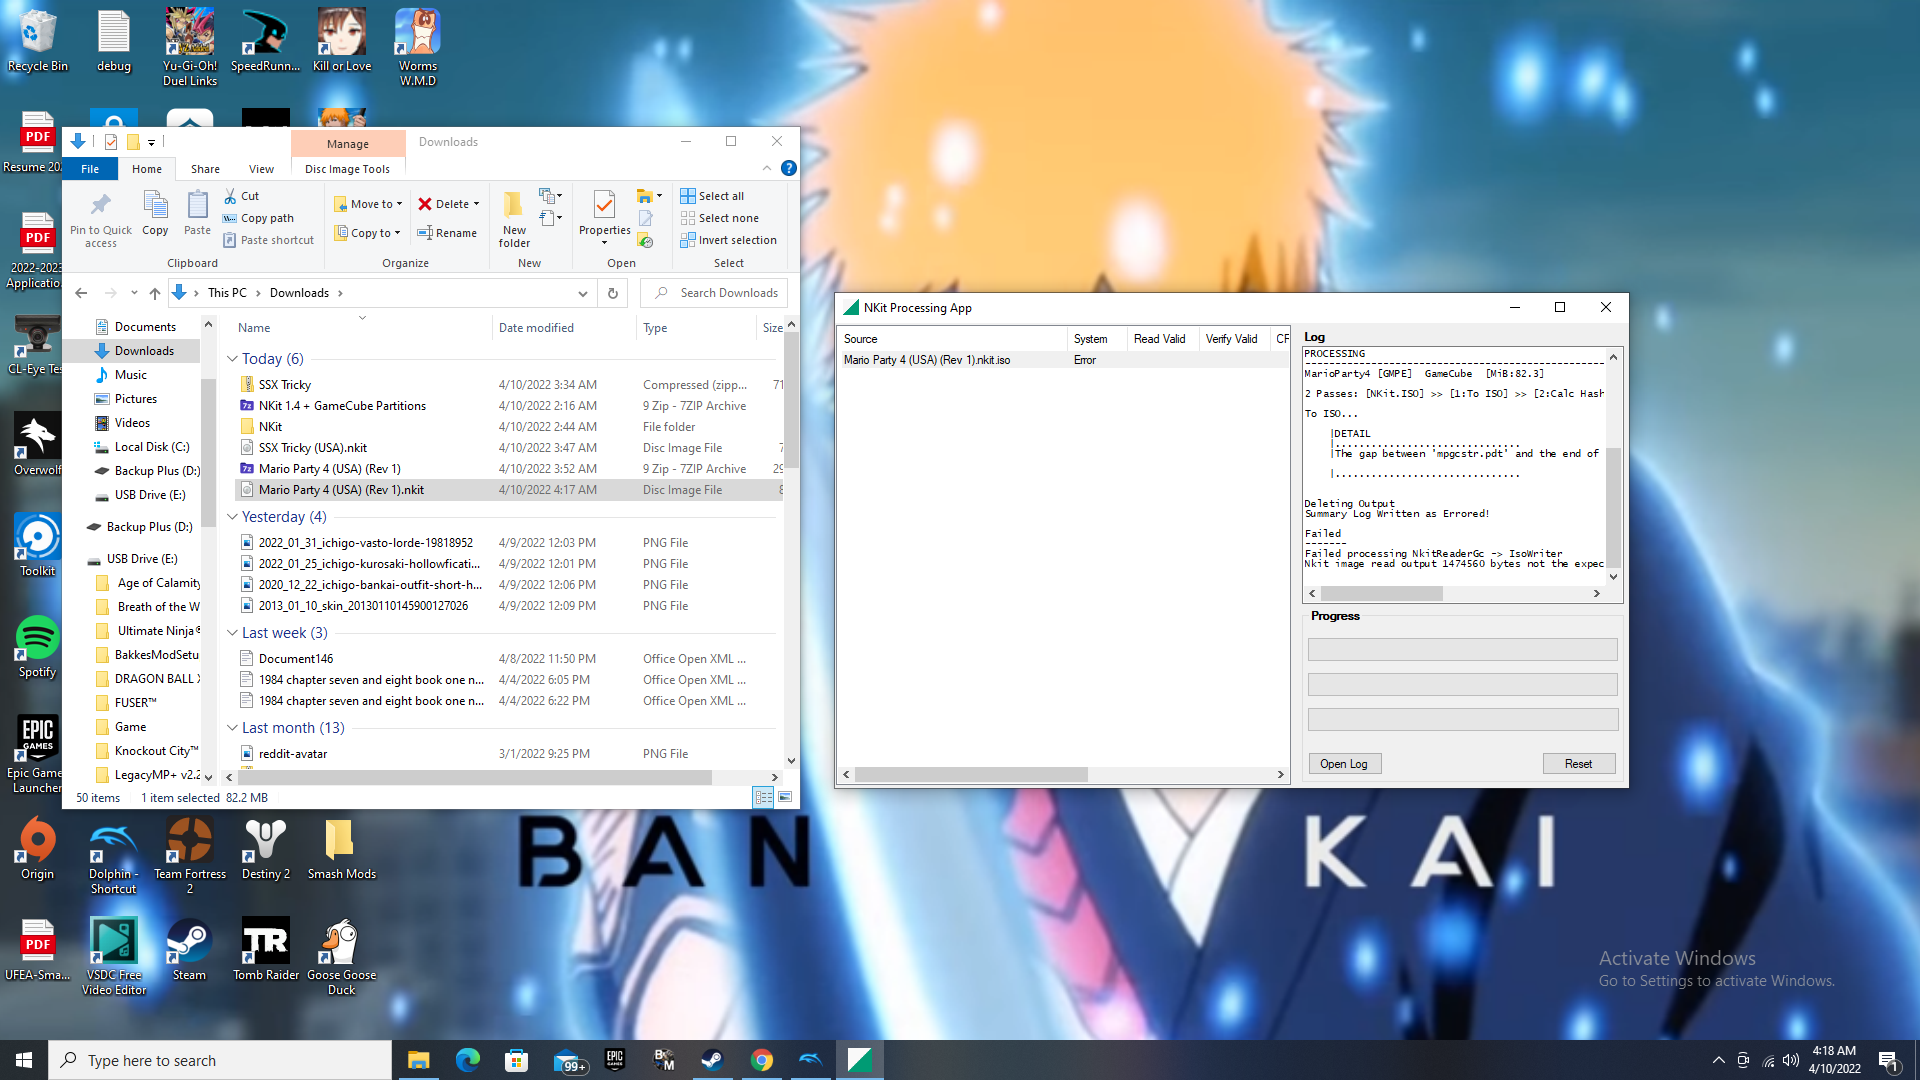Click the Reset button in NKit

pyautogui.click(x=1578, y=764)
